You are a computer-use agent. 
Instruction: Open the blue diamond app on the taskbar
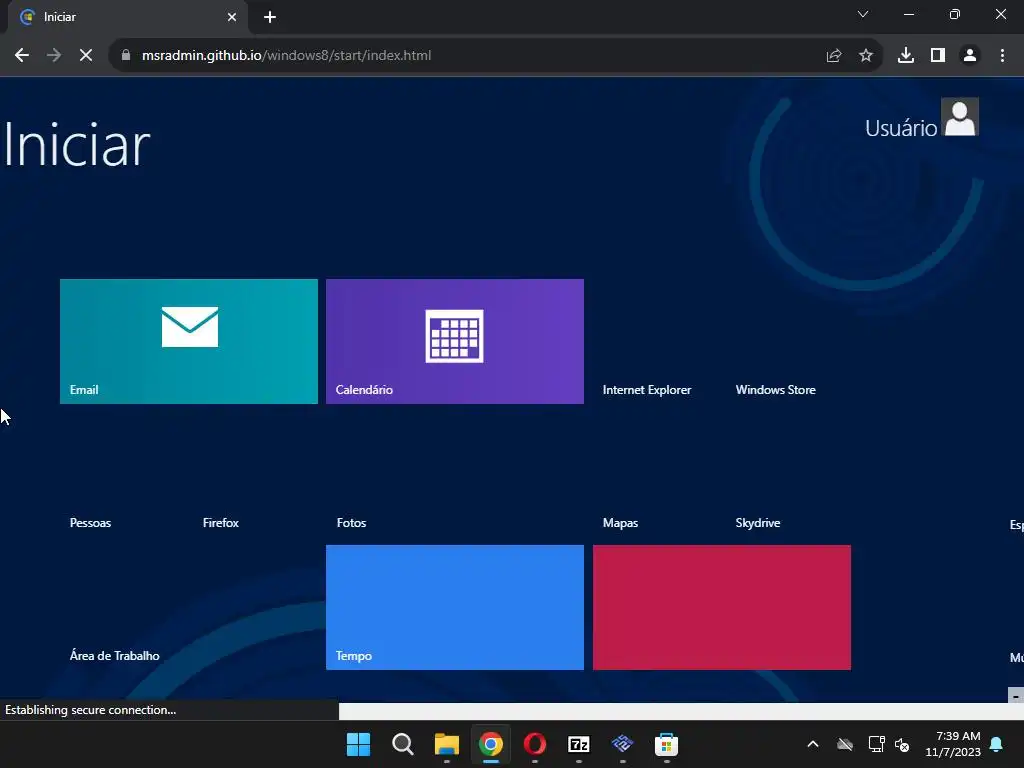coord(622,744)
